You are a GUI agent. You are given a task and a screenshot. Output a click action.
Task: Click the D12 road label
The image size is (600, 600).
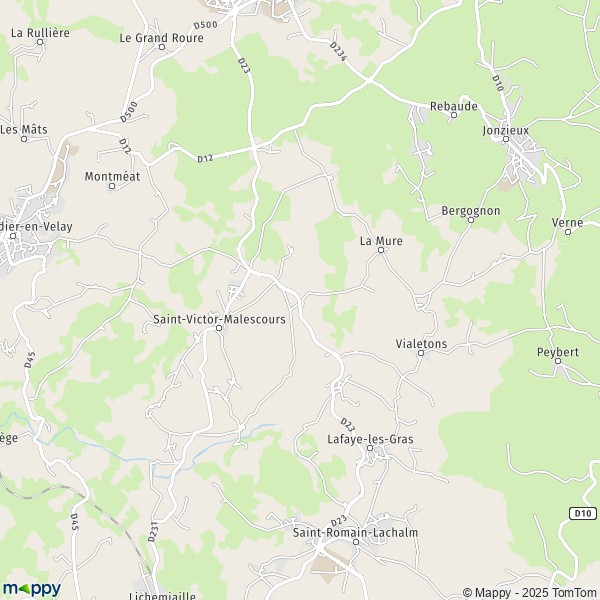(x=205, y=158)
